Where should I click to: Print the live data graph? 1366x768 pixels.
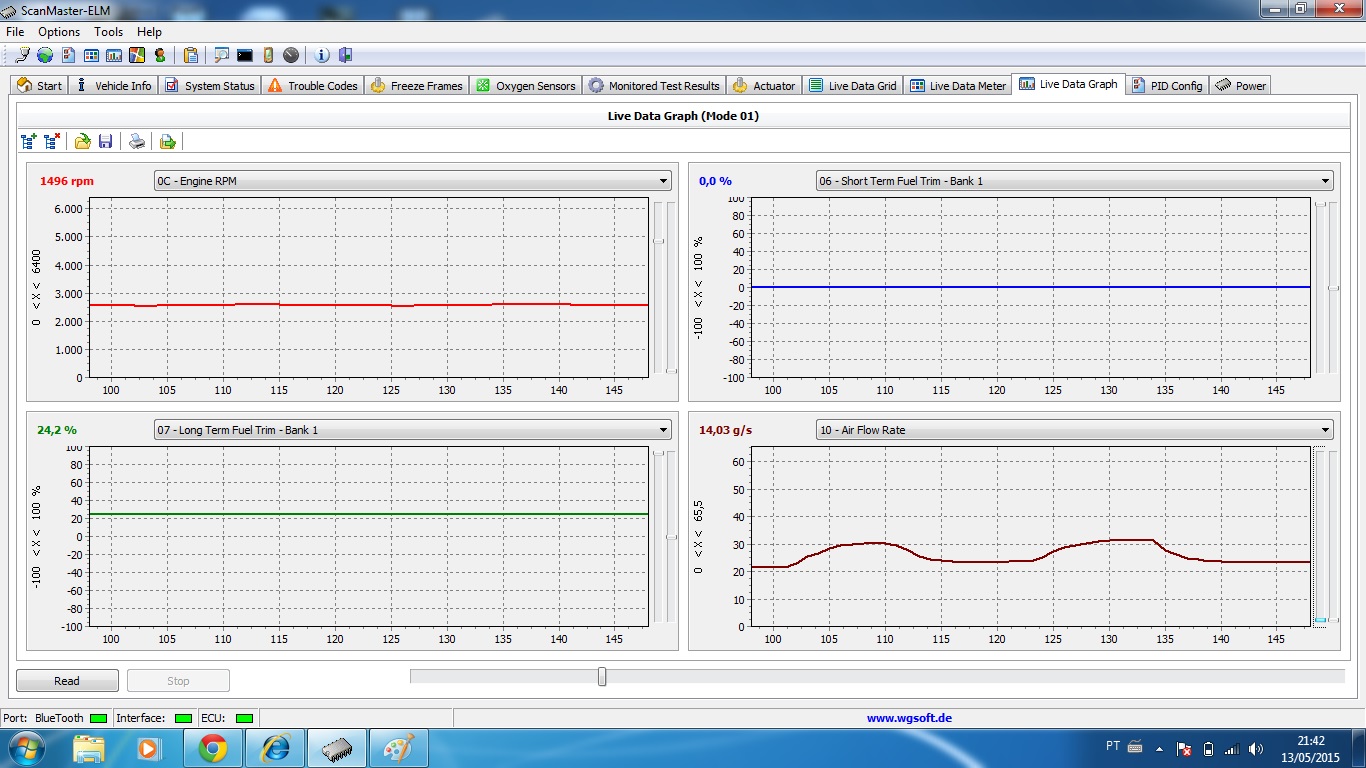[137, 142]
